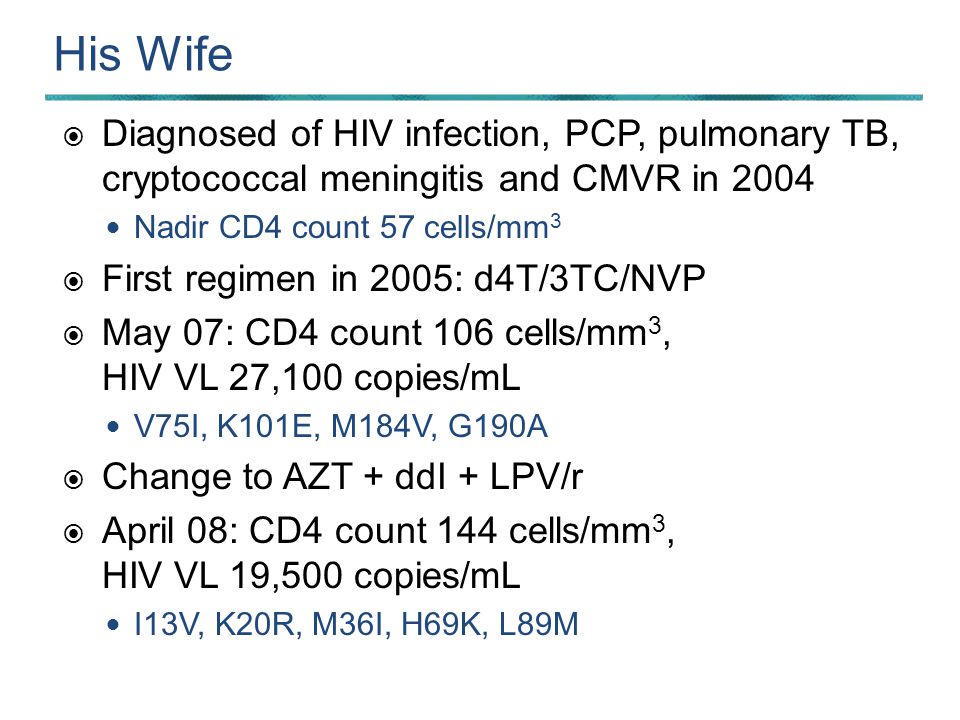Click the bullet icon before 'Change to AZT'
Viewport: 960px width, 720px height.
click(x=73, y=479)
